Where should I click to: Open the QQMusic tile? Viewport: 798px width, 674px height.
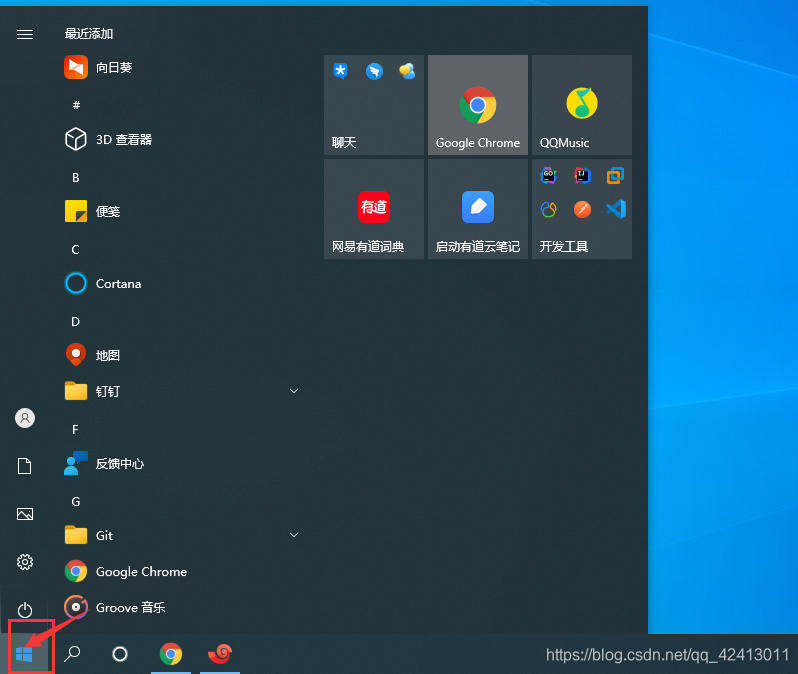pyautogui.click(x=582, y=105)
